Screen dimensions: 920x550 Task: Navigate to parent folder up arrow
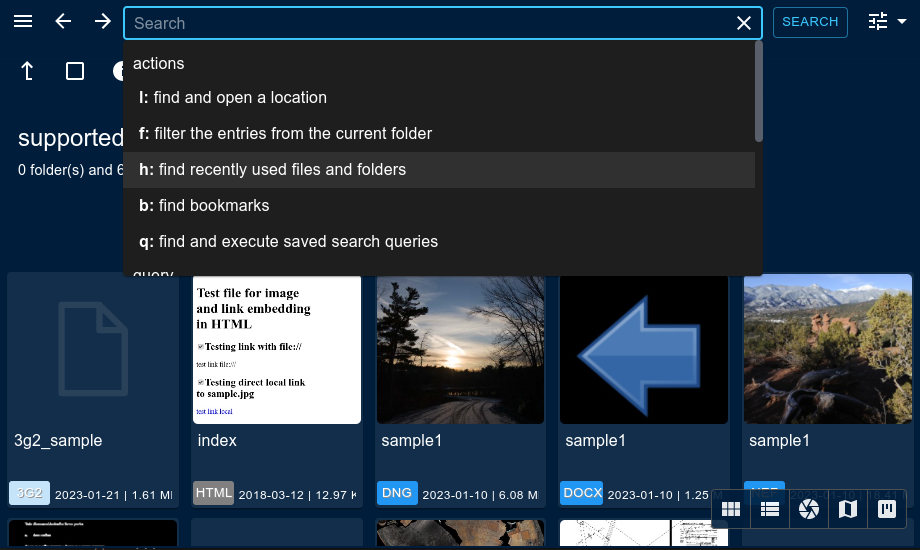pos(27,71)
